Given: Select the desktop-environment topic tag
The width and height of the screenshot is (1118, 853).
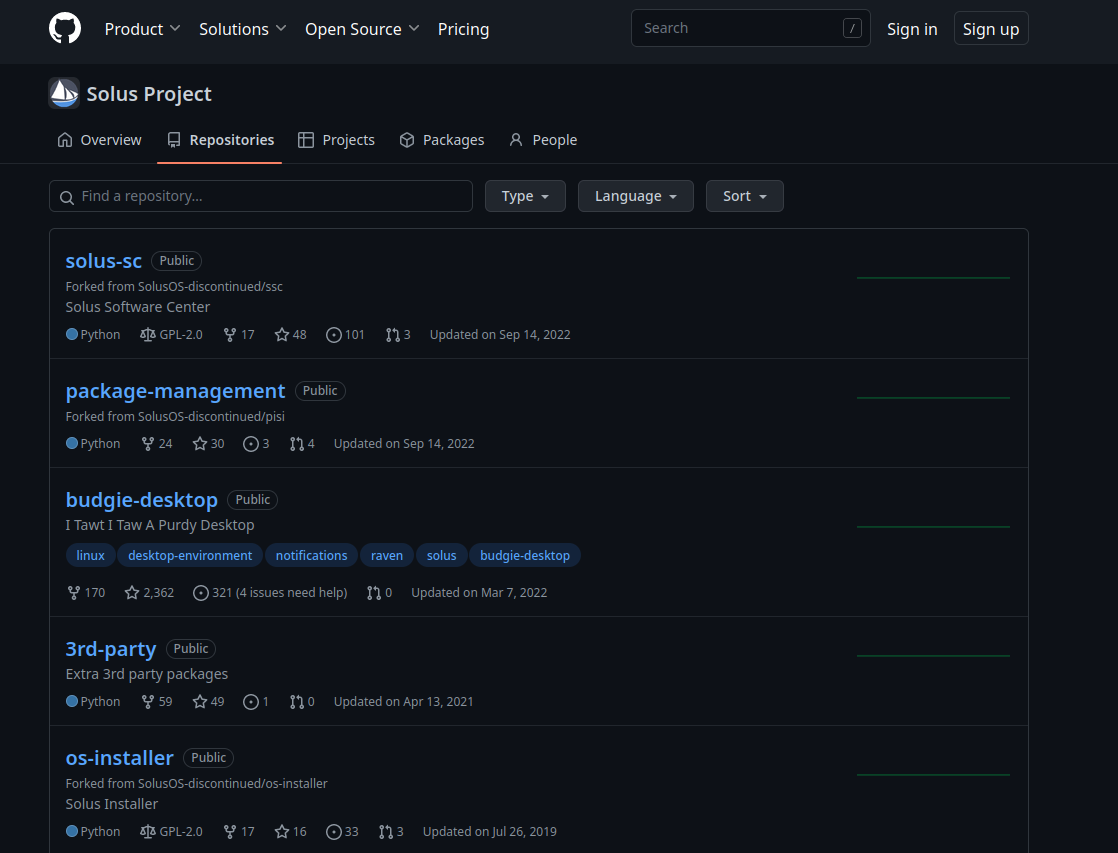Looking at the screenshot, I should [190, 556].
